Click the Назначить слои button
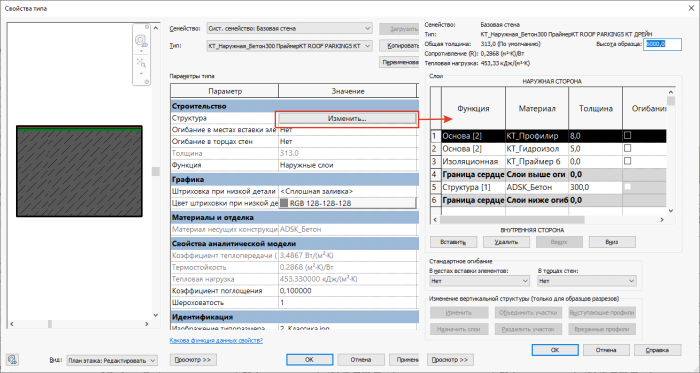Image resolution: width=700 pixels, height=373 pixels. pos(459,329)
